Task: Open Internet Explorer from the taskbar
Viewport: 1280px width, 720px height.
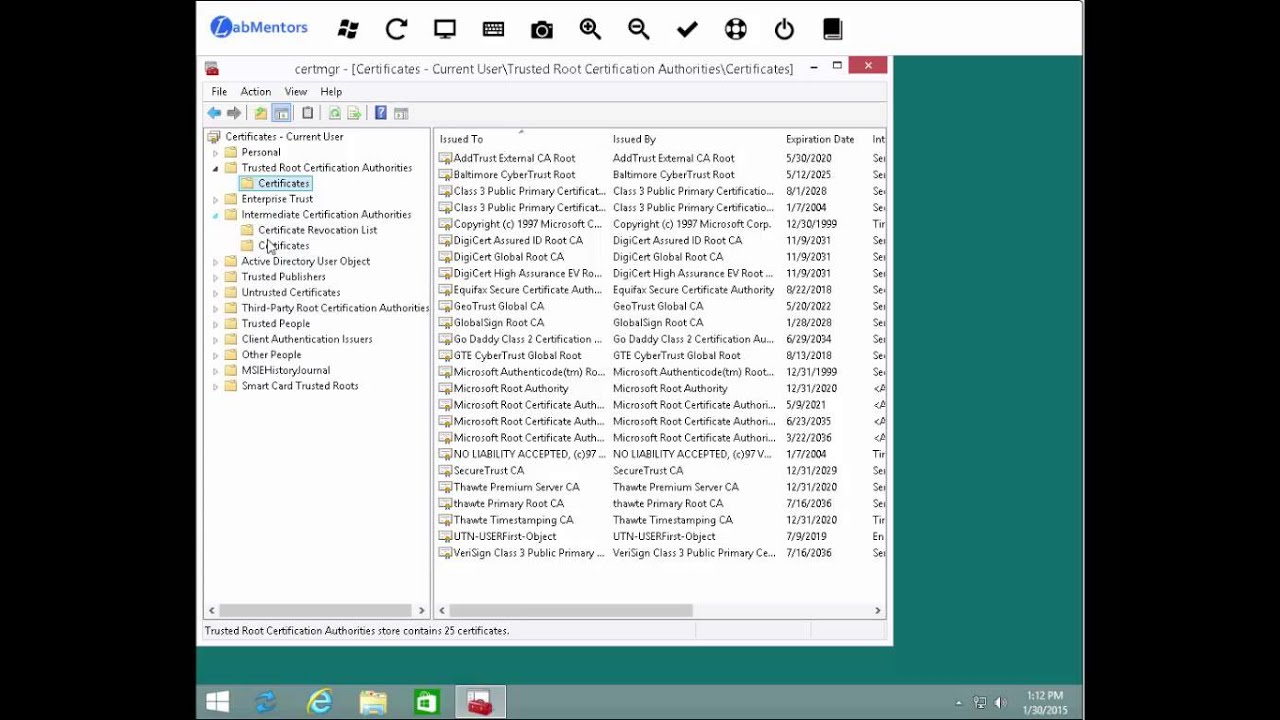Action: 320,702
